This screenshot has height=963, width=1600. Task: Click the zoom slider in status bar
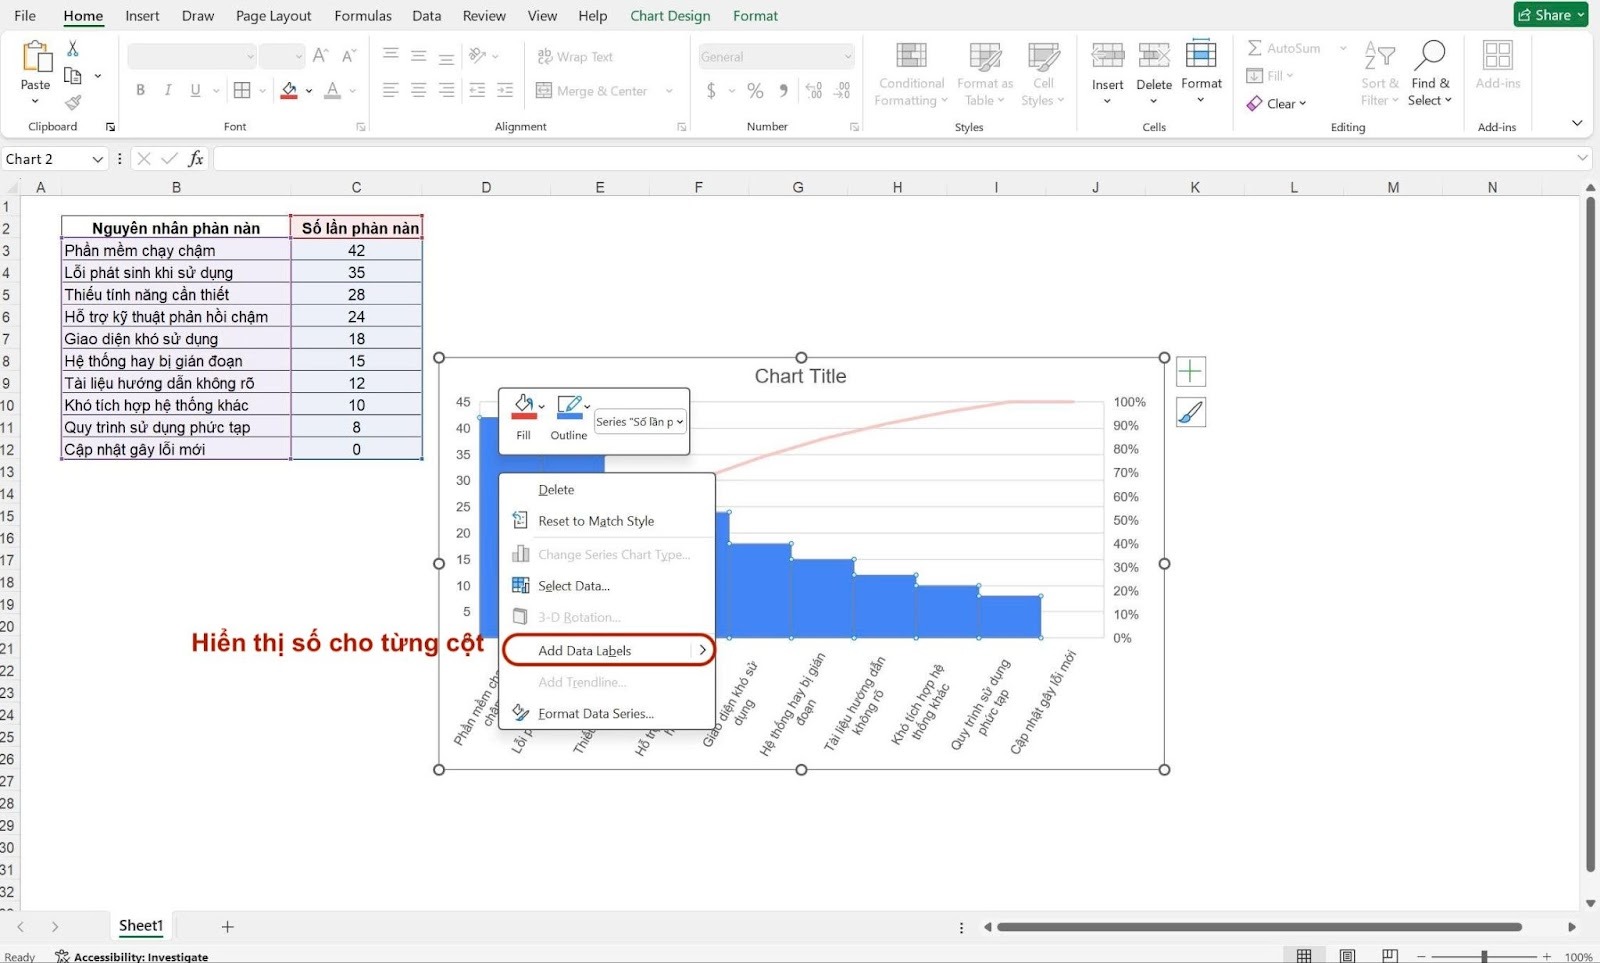coord(1484,956)
